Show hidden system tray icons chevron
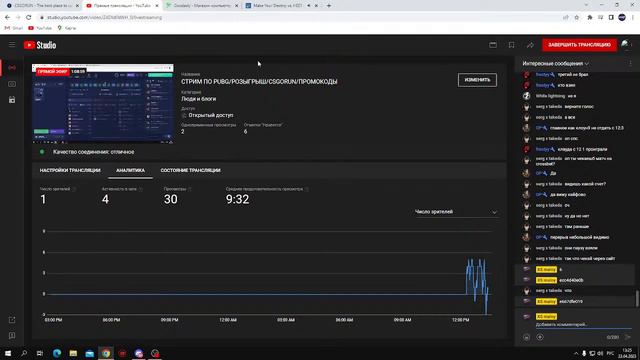640x360 pixels. [576, 353]
